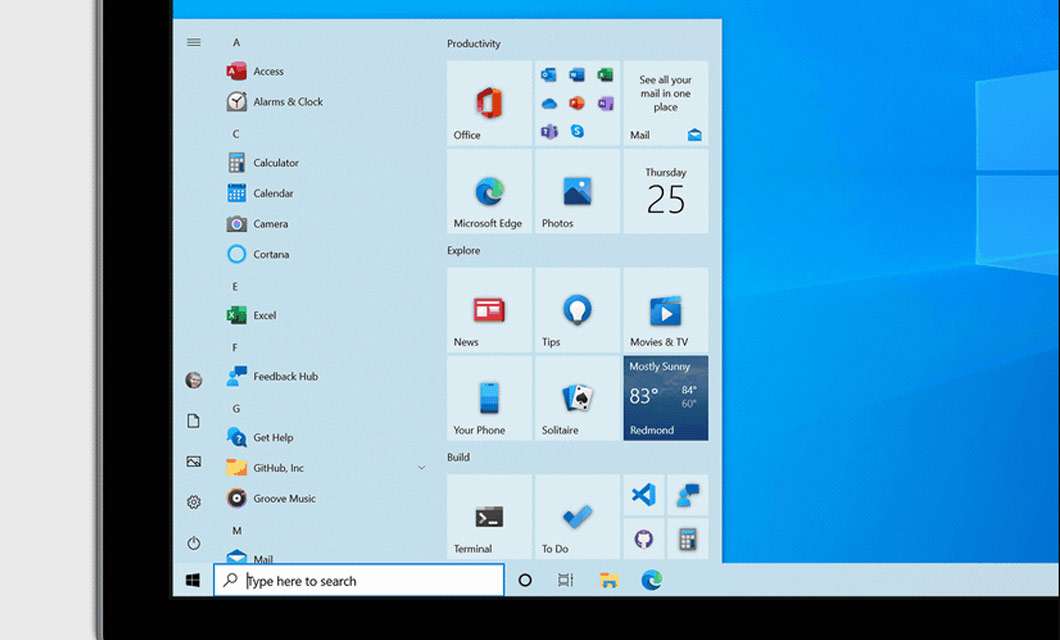Open the Solitaire game tile
The image size is (1060, 640).
[577, 398]
